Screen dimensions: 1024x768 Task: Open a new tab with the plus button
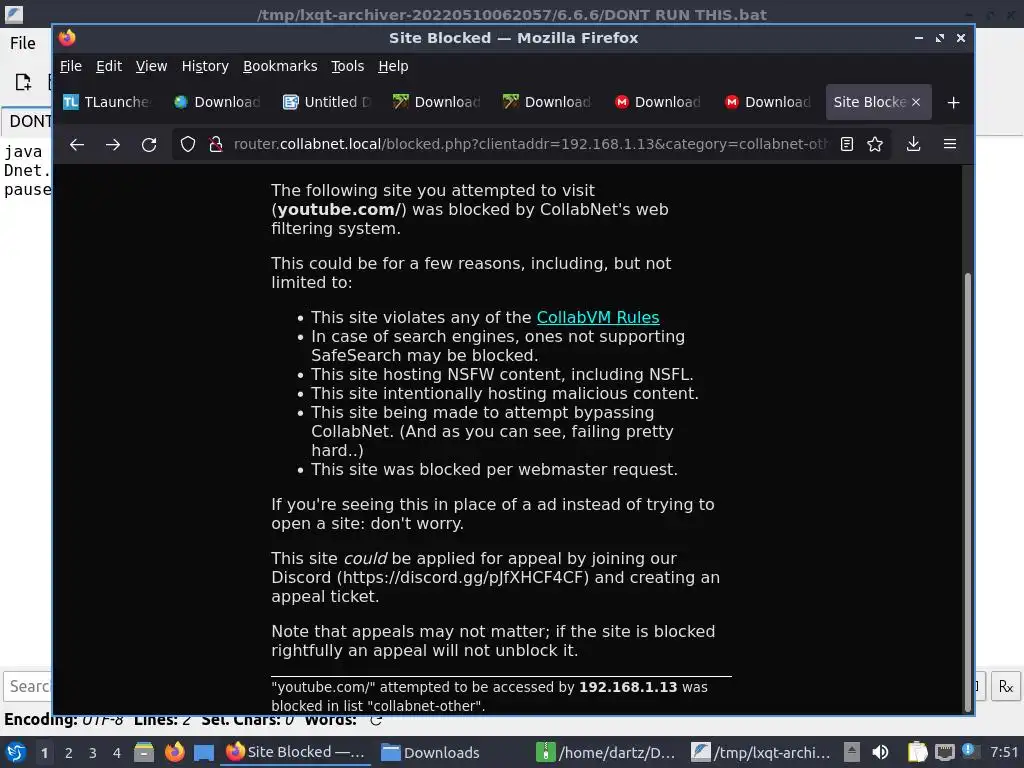(x=953, y=103)
